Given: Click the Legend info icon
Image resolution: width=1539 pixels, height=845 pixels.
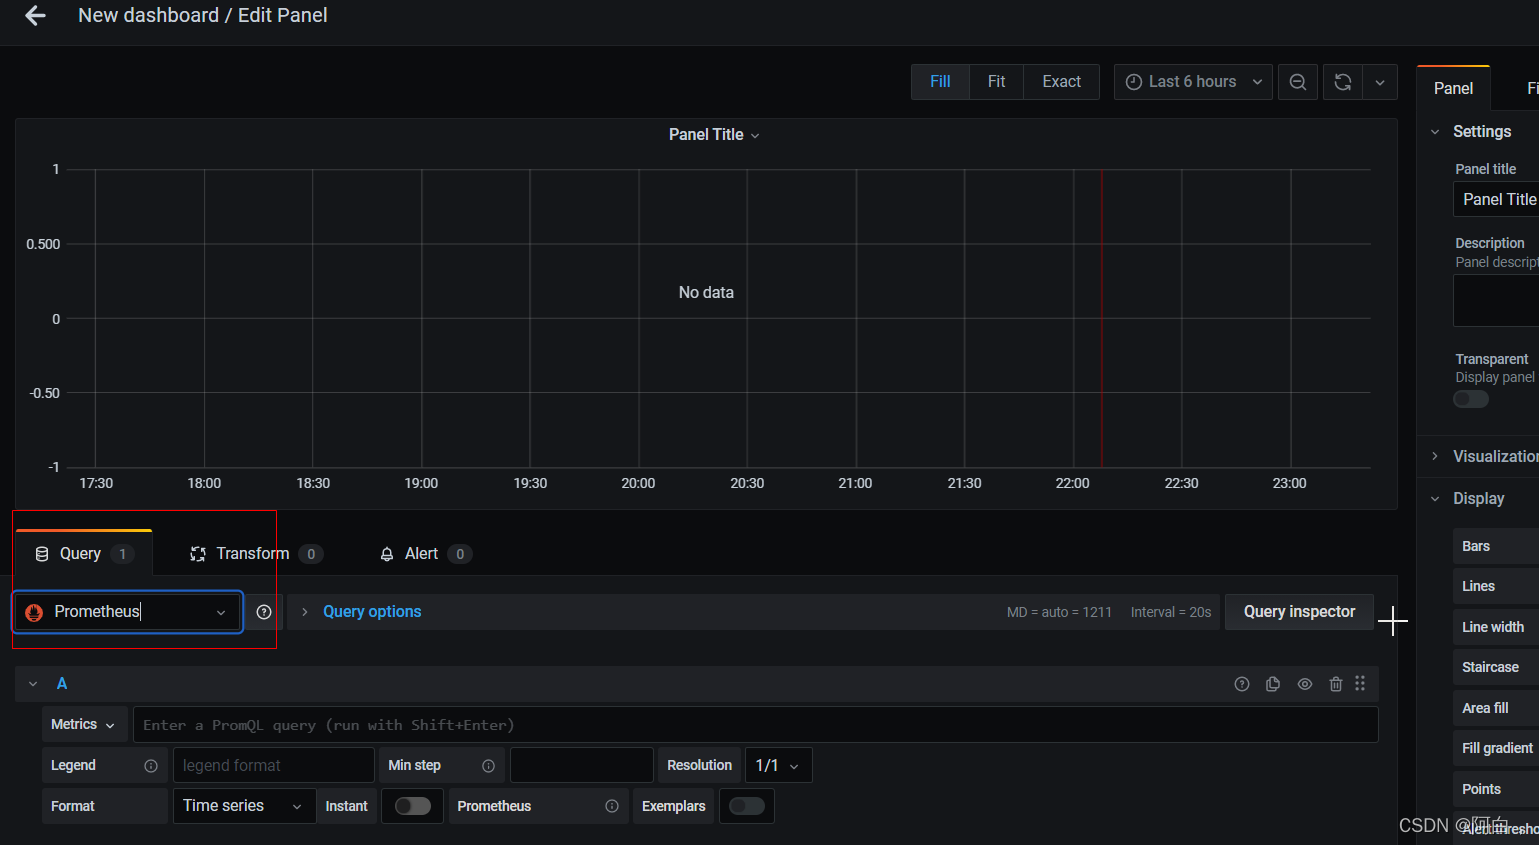Looking at the screenshot, I should pos(151,766).
